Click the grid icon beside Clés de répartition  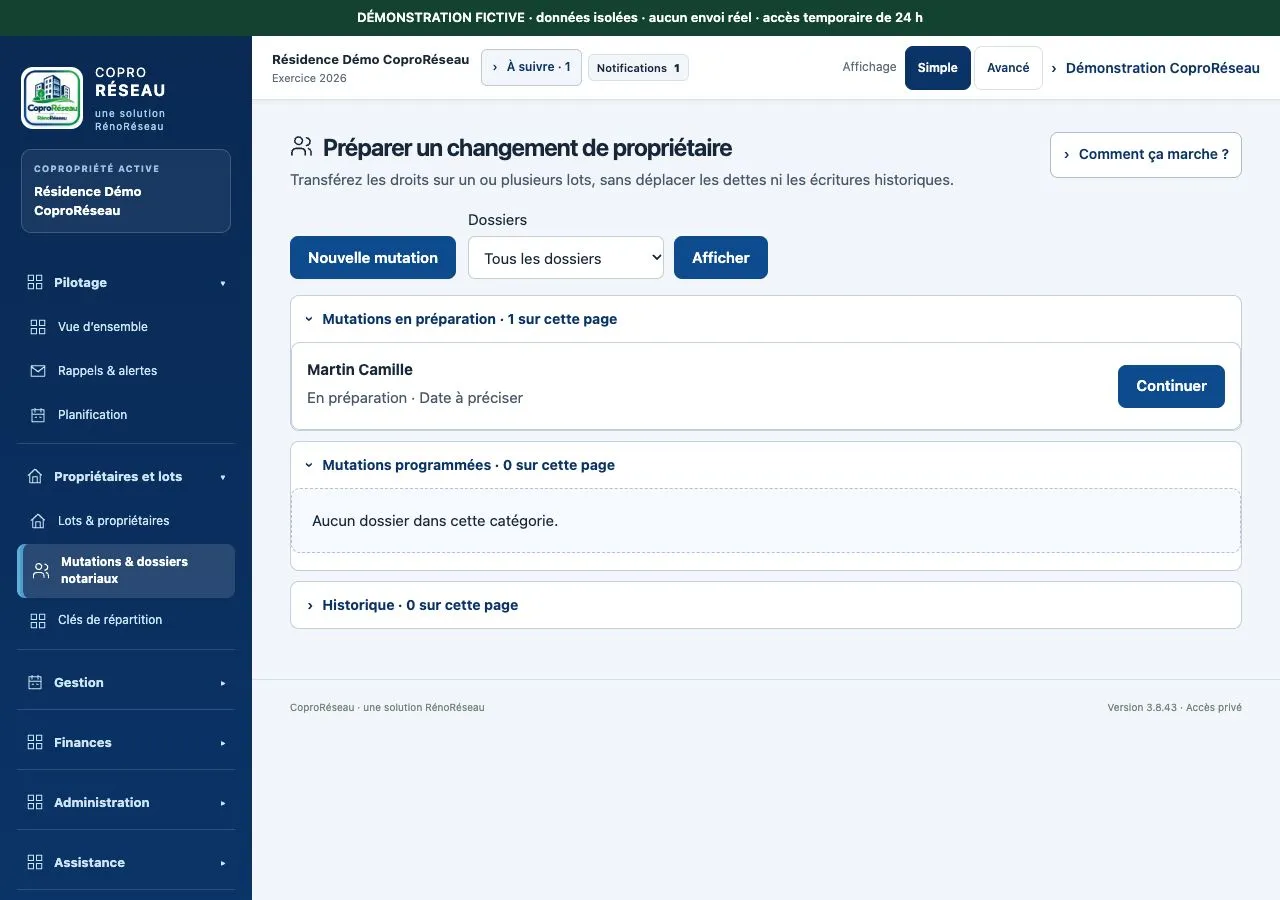coord(38,621)
